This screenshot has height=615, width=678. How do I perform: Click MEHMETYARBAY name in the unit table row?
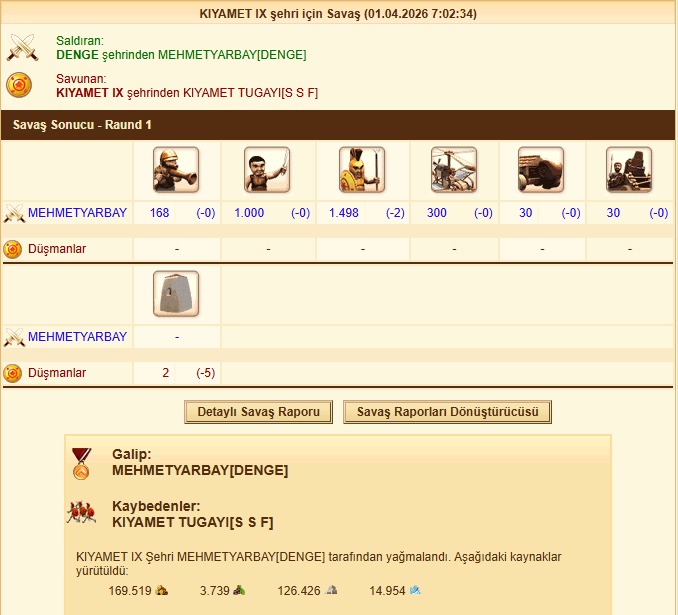77,213
